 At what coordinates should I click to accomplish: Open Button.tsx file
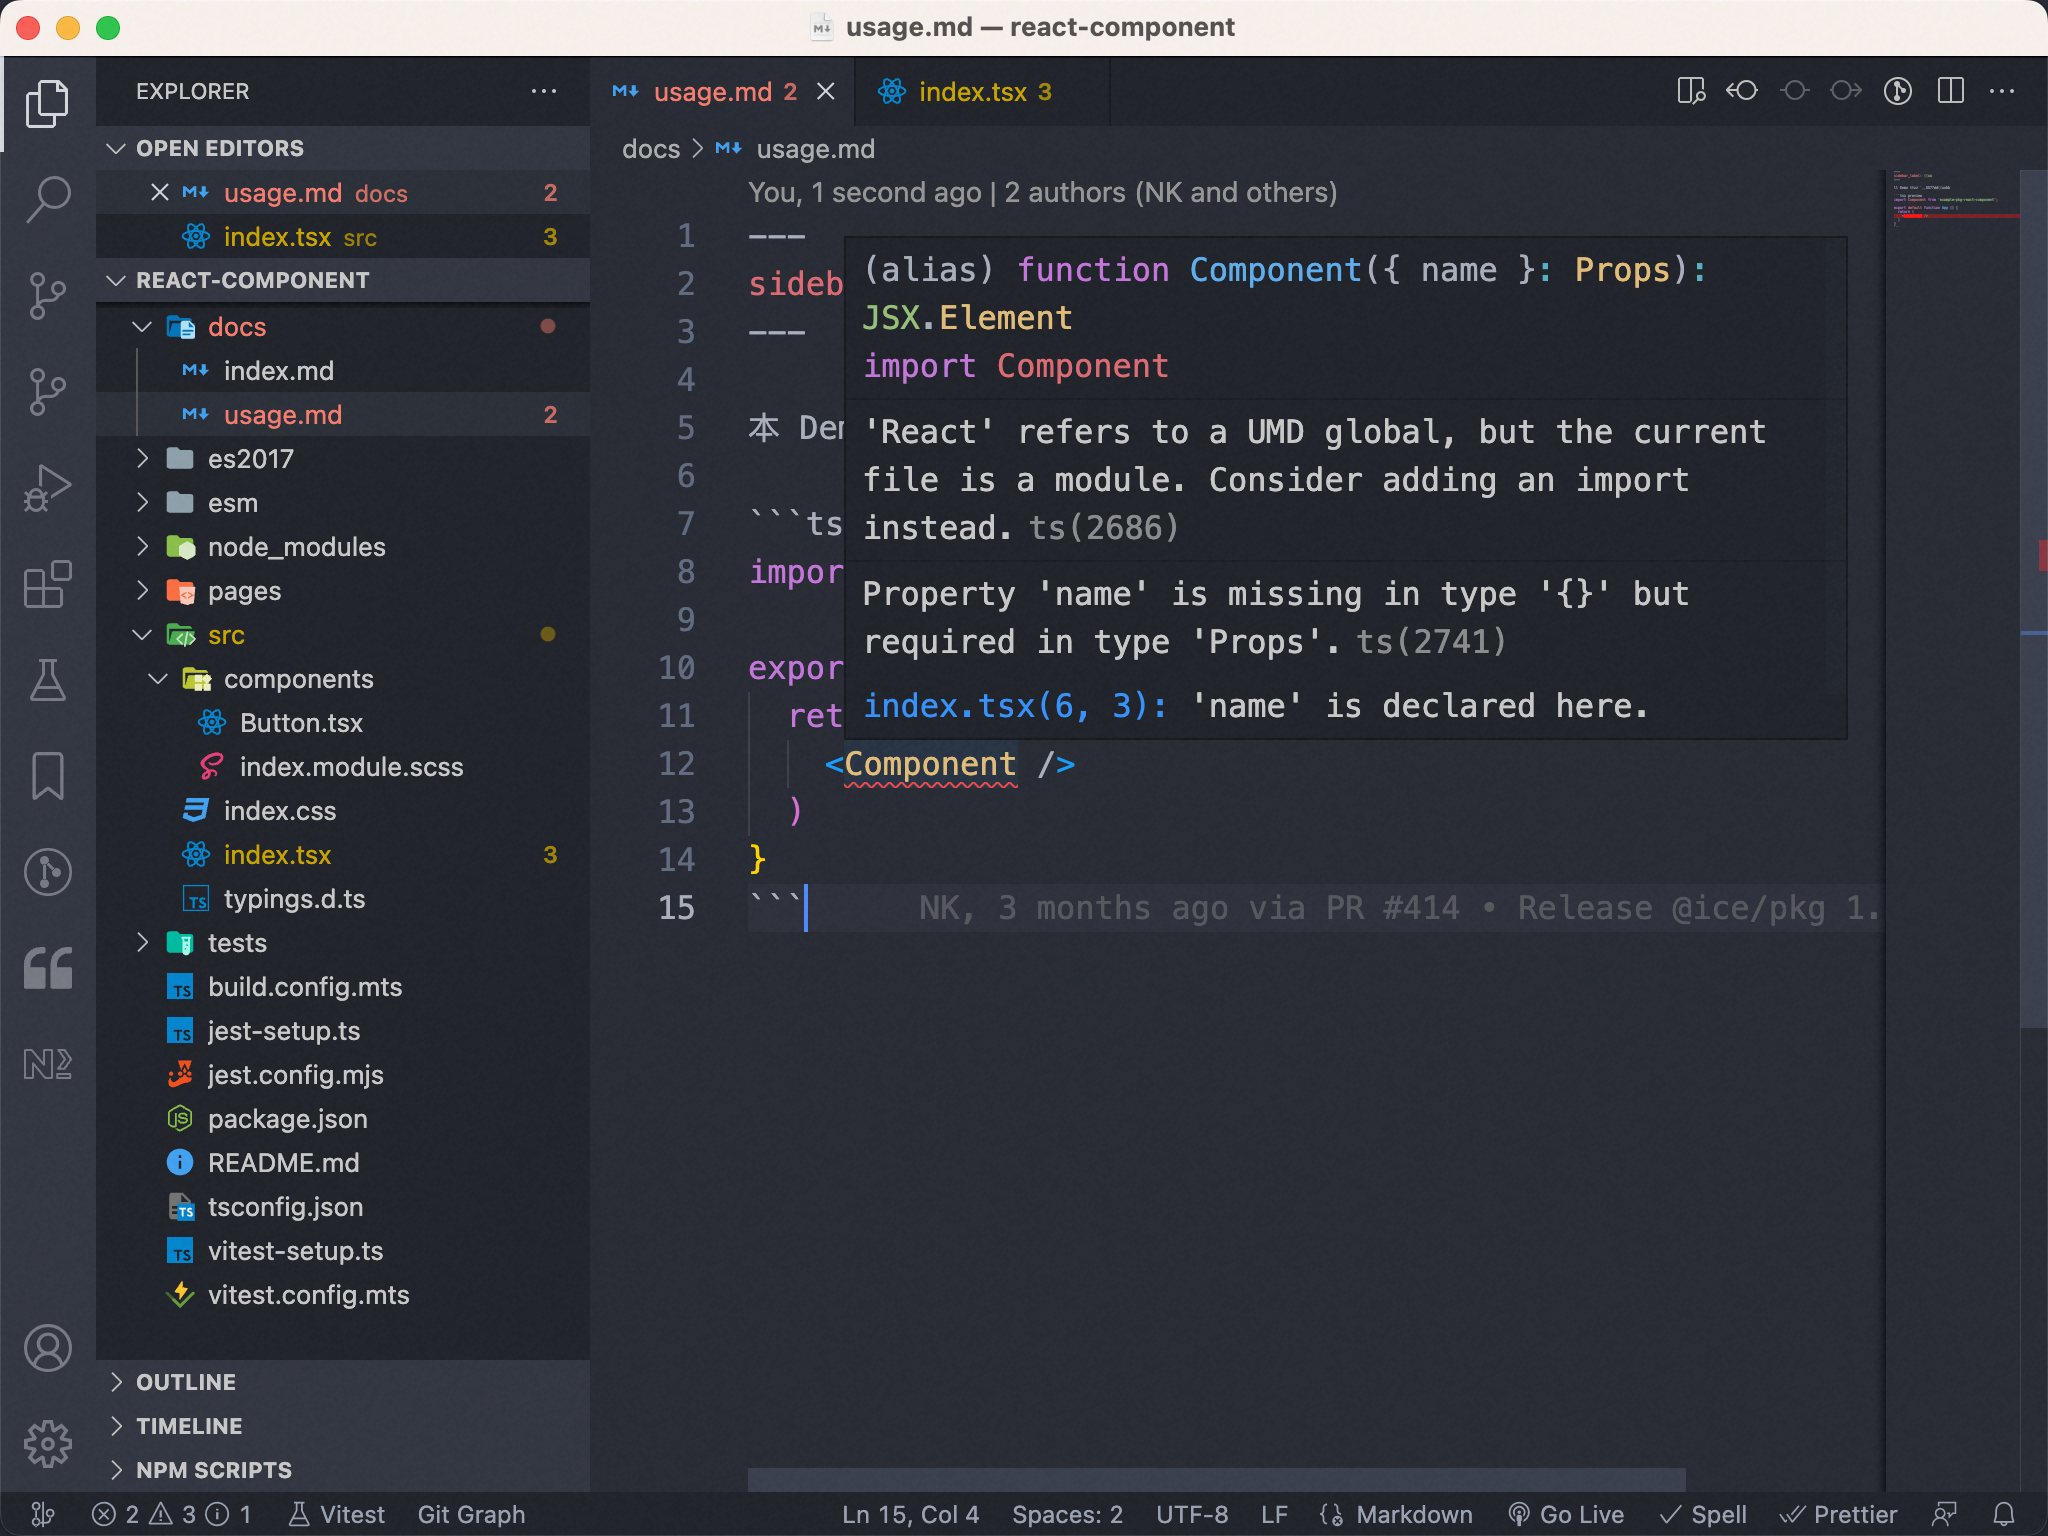pos(342,723)
